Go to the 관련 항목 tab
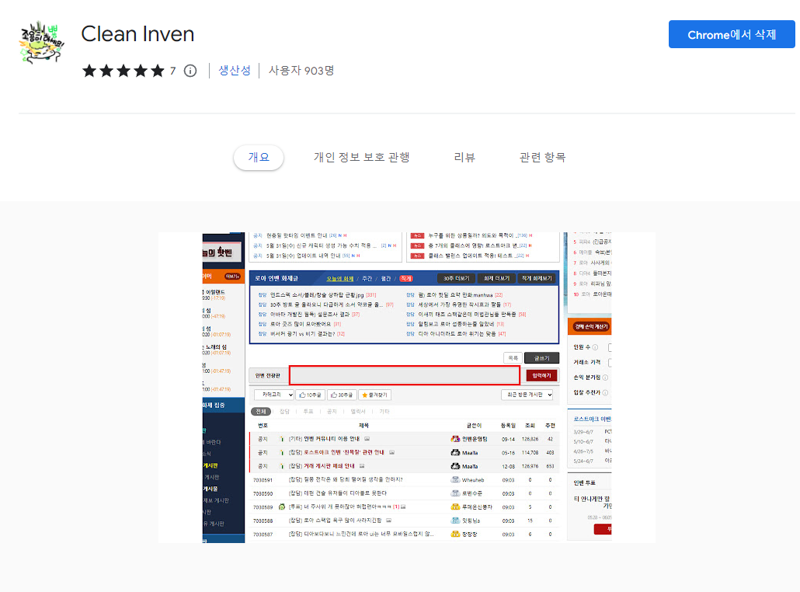The height and width of the screenshot is (592, 800). (x=542, y=157)
